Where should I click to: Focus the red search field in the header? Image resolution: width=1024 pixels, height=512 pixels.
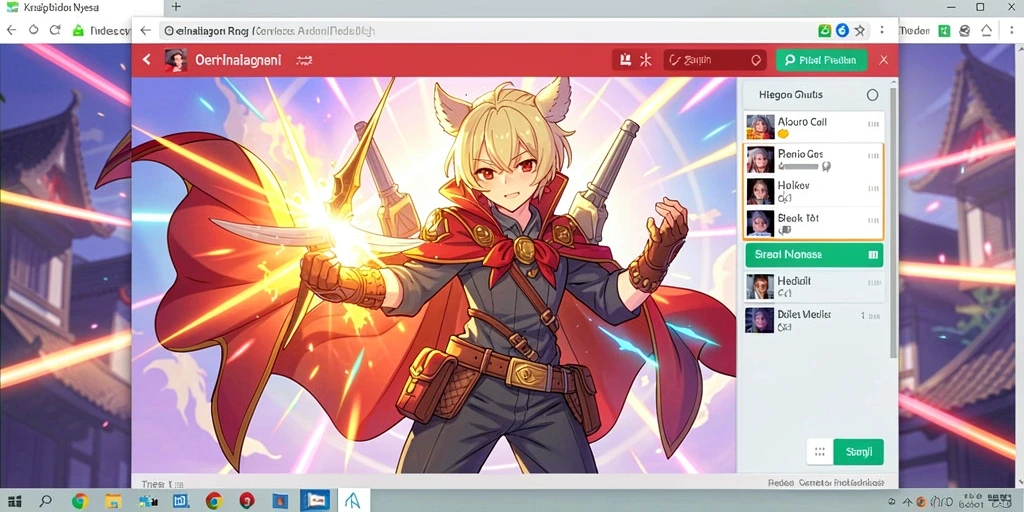coord(714,60)
